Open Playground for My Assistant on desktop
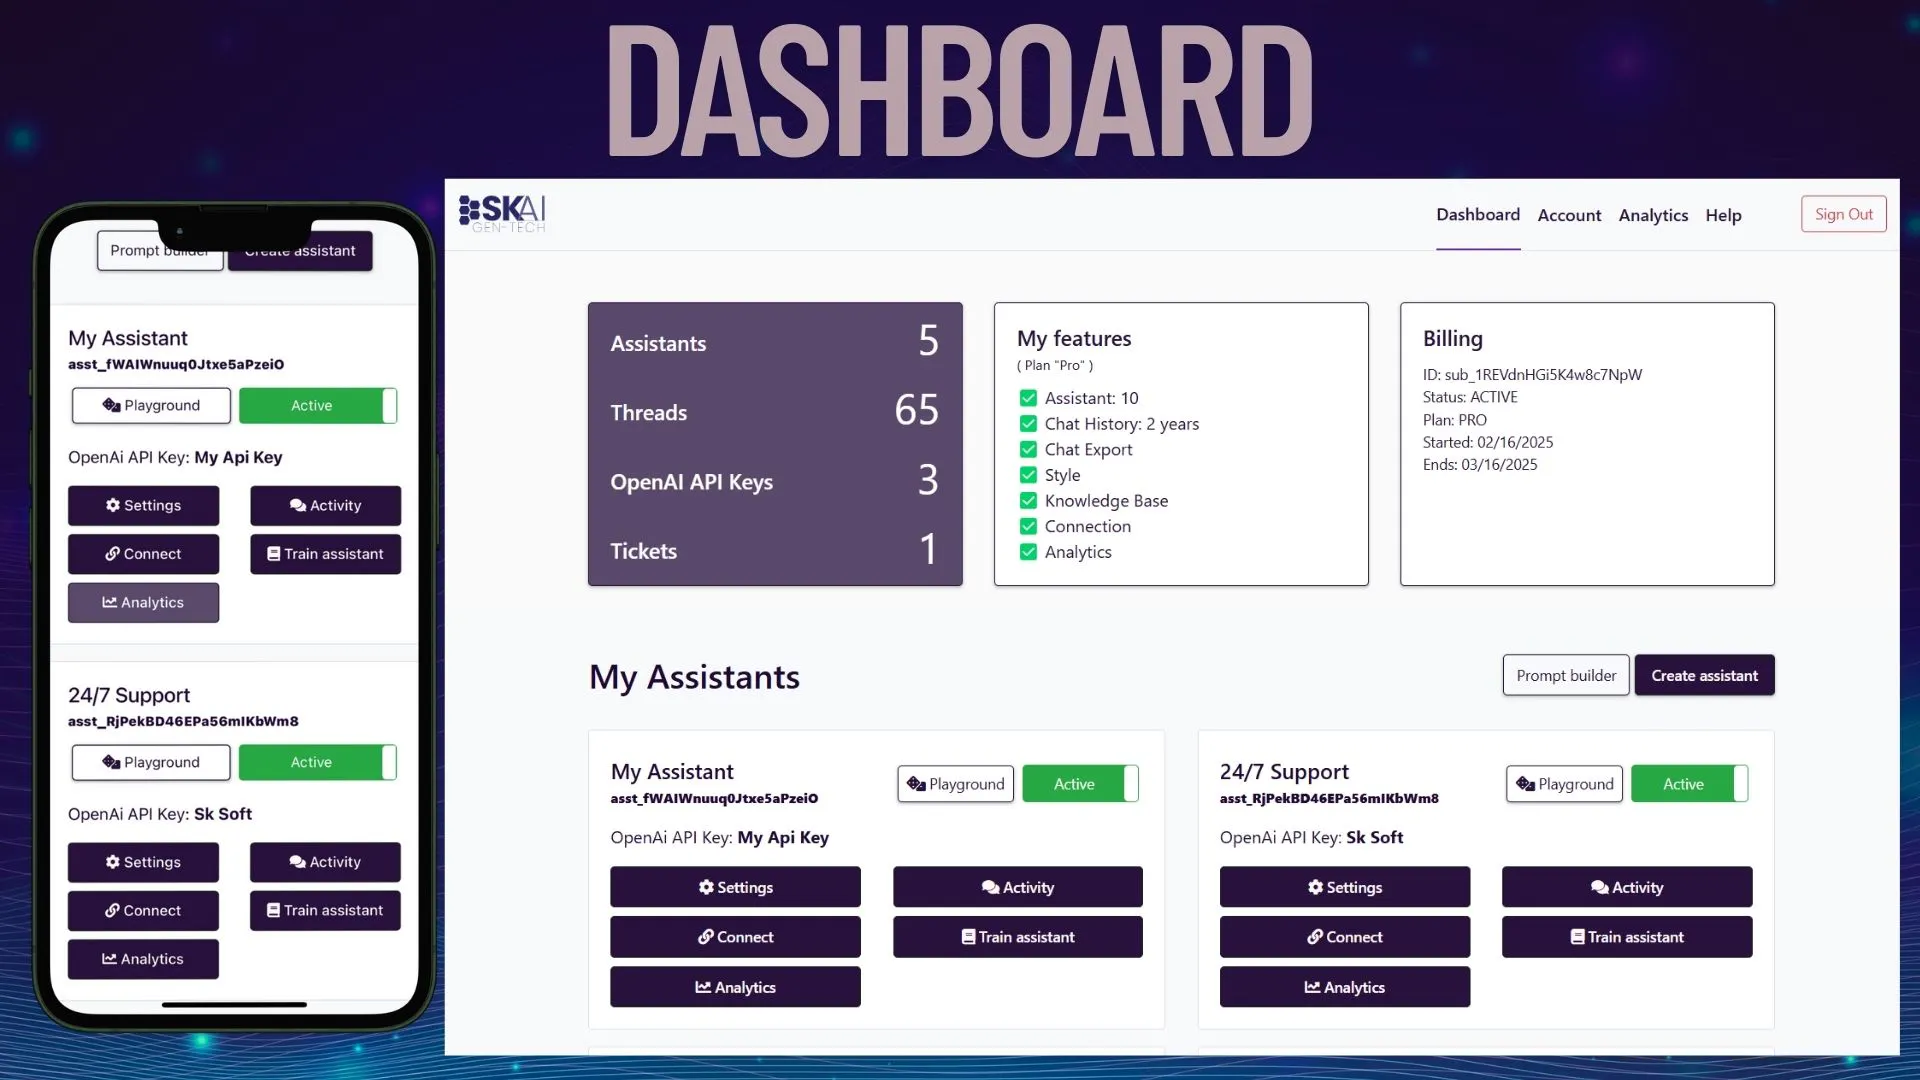The width and height of the screenshot is (1920, 1080). coord(956,784)
